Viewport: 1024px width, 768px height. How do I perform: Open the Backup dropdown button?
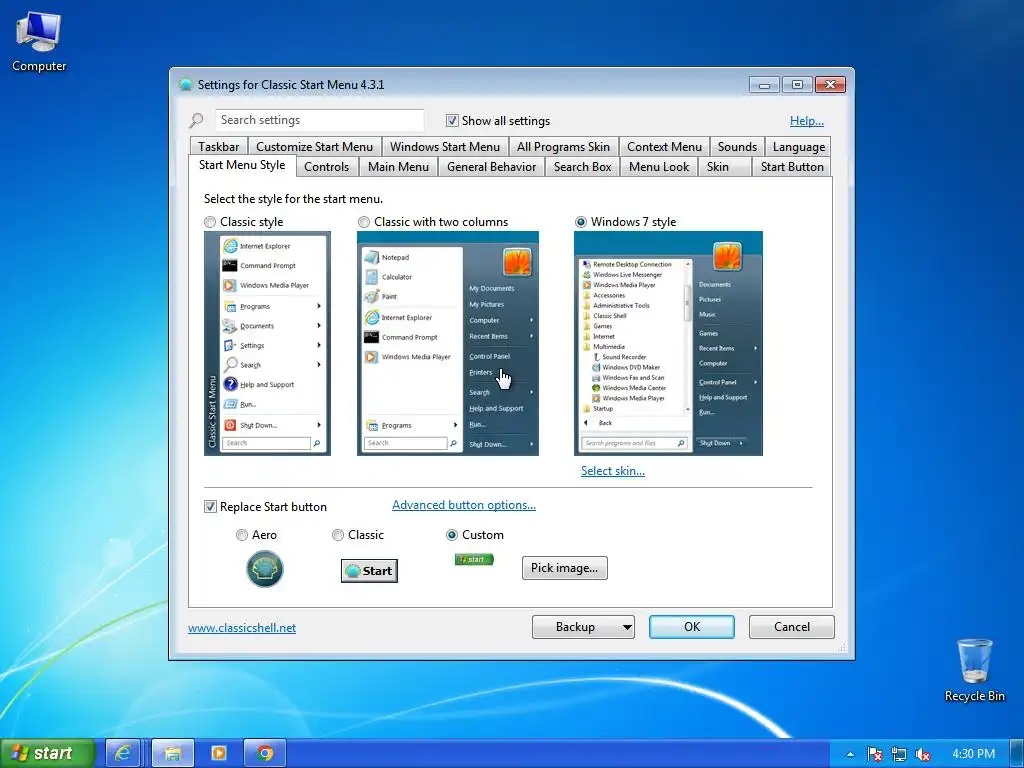pos(583,627)
